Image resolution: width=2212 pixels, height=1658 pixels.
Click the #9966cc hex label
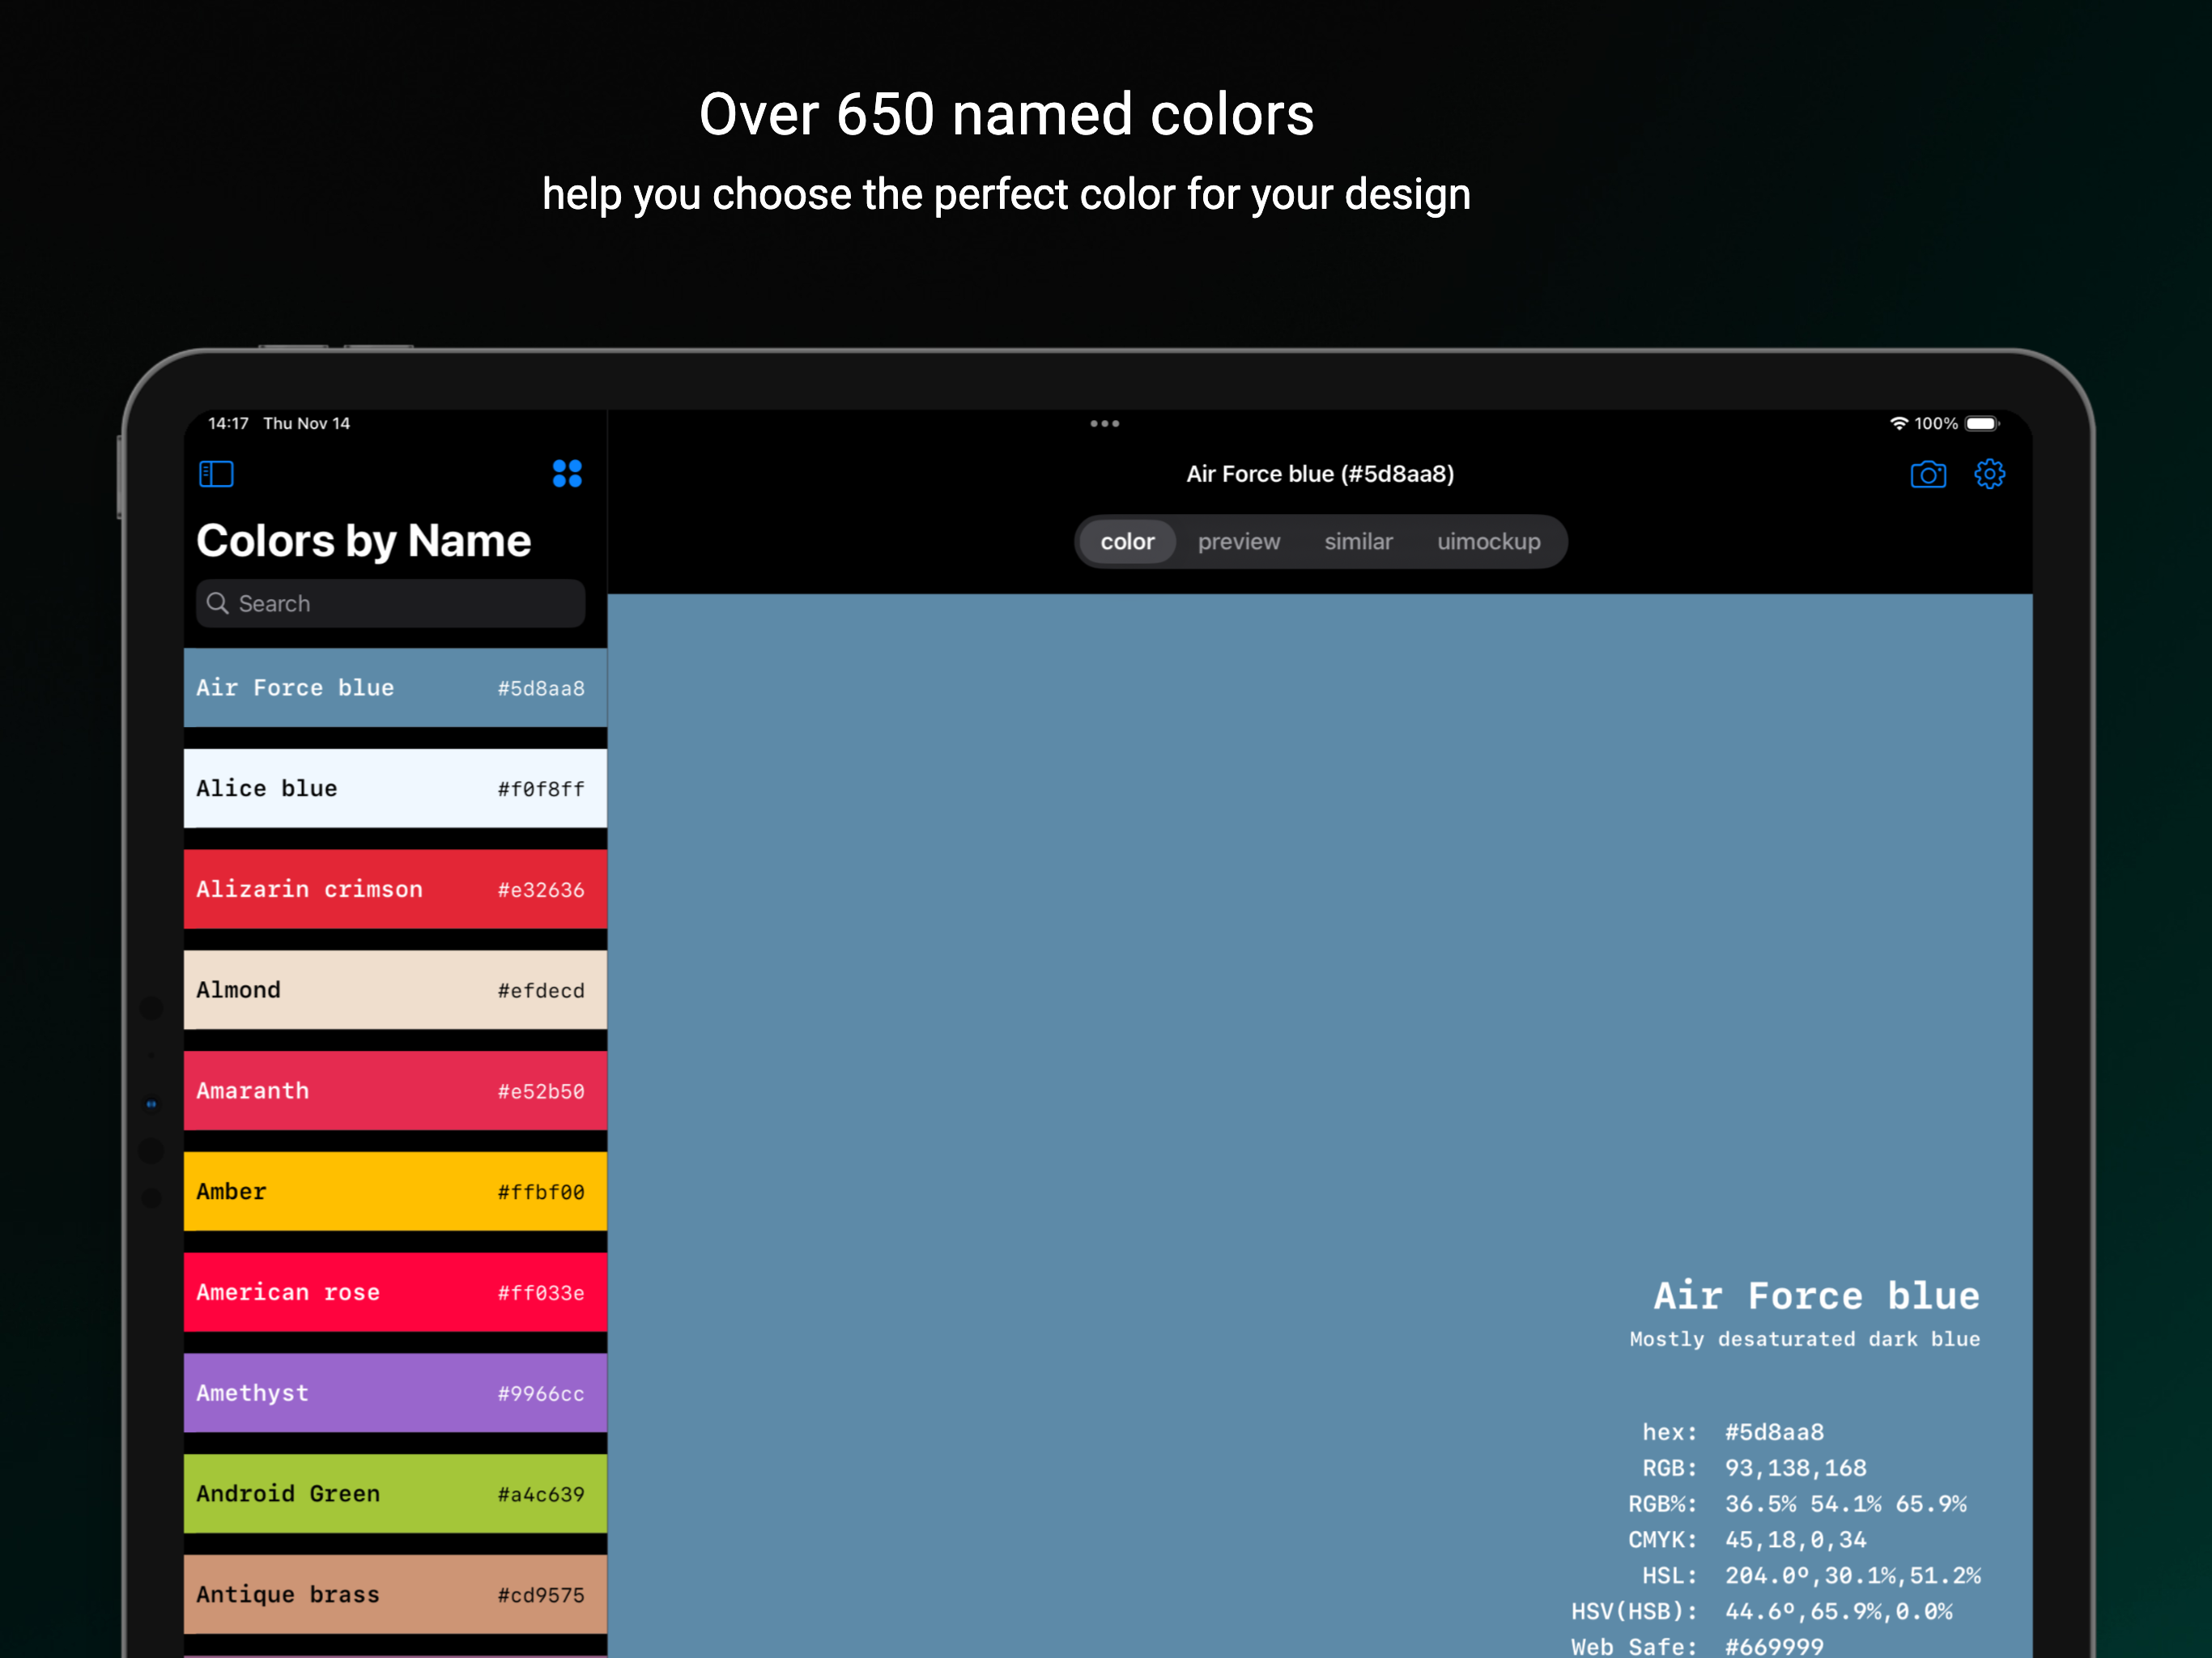541,1394
